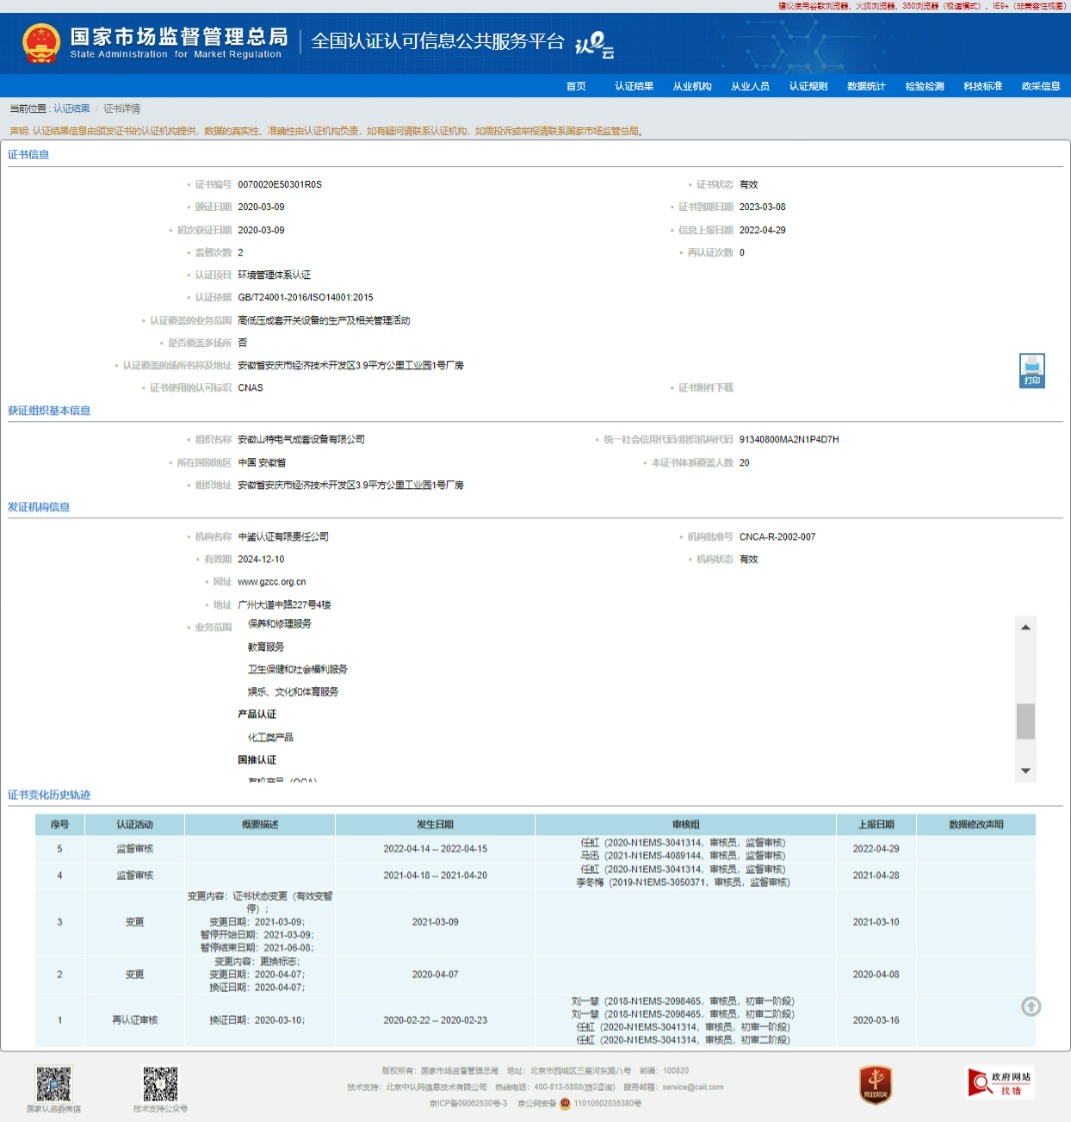Click the GB/T24001-2016/ISO14001:2015 standard text

coord(305,298)
